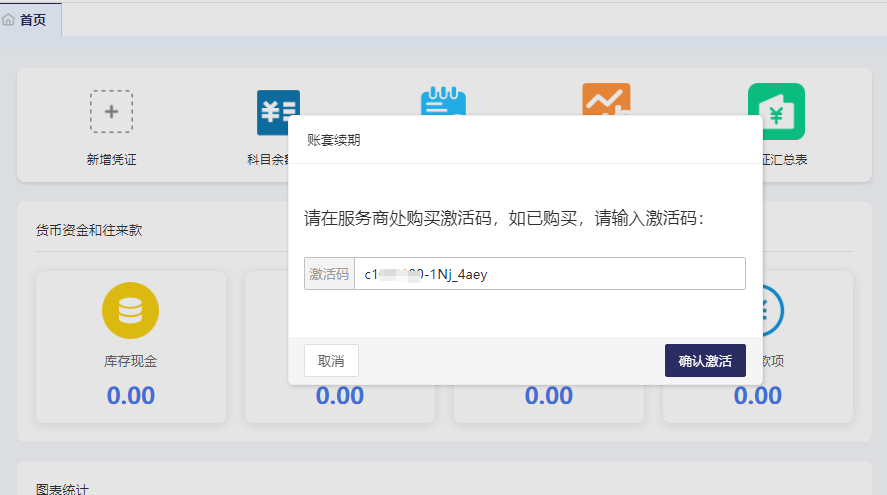
Task: Click the 账套续期 dialog title
Action: pos(334,140)
